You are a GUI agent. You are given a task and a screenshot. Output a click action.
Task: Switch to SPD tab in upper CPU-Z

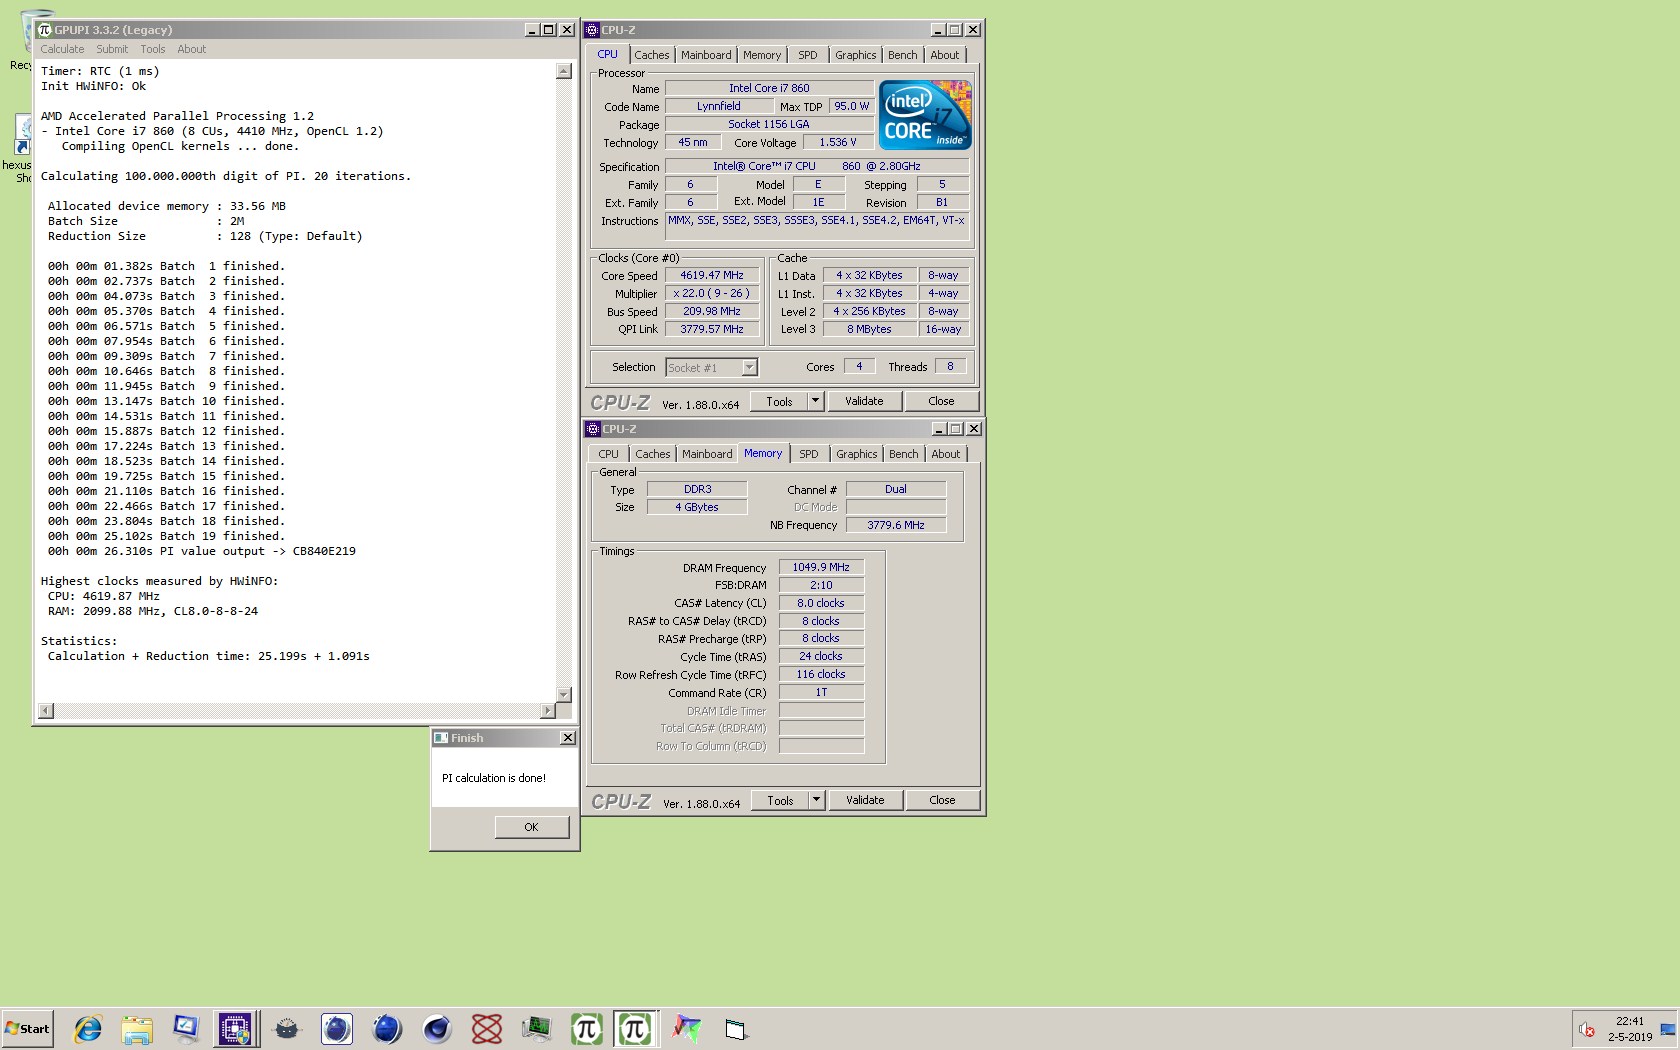coord(808,55)
